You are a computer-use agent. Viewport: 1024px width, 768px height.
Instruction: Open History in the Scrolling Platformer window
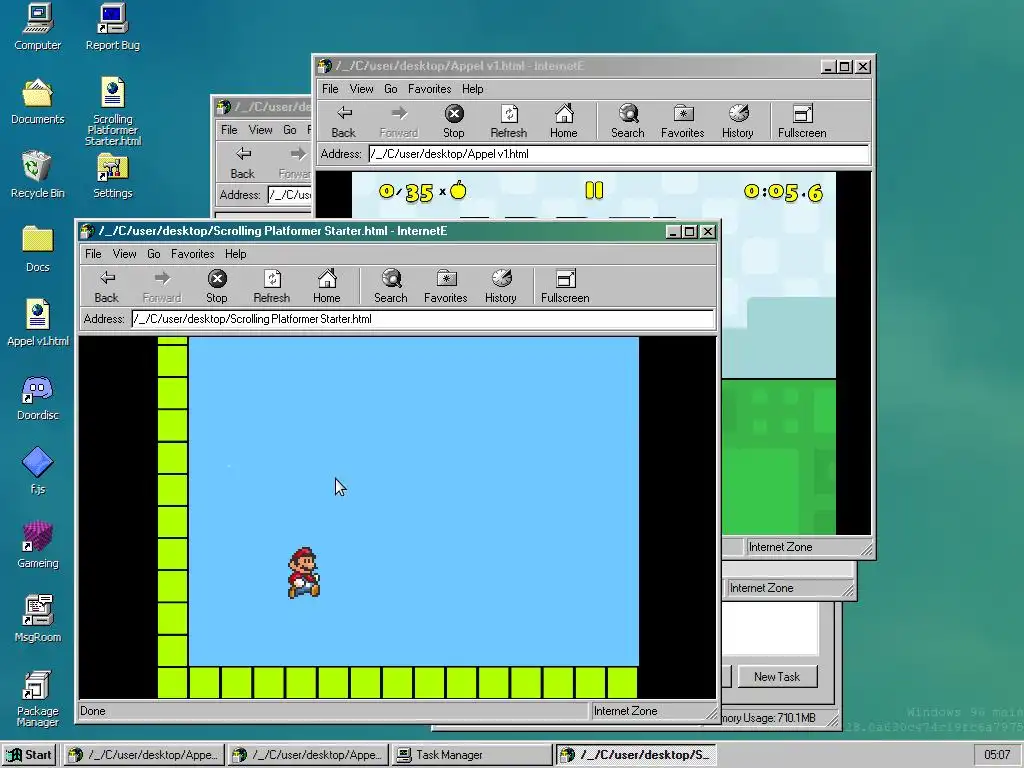coord(501,287)
